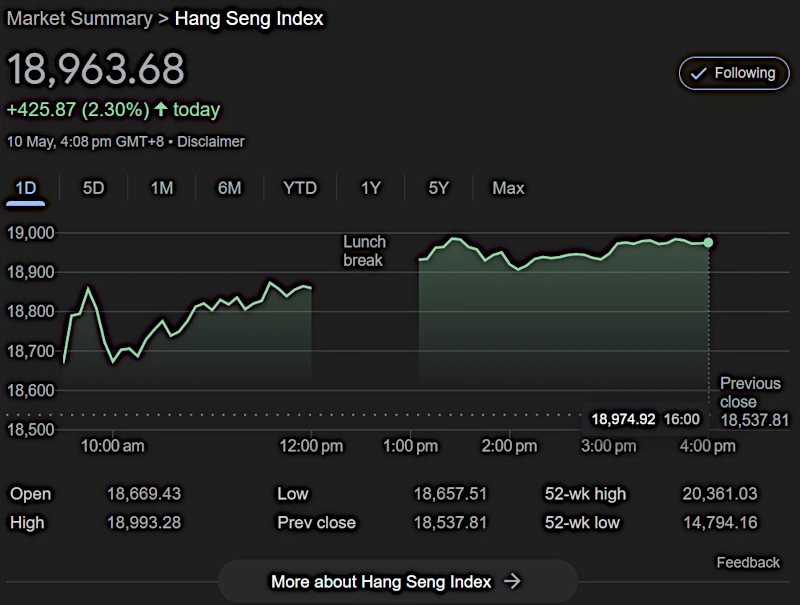800x605 pixels.
Task: Click the Feedback link
Action: coord(748,563)
